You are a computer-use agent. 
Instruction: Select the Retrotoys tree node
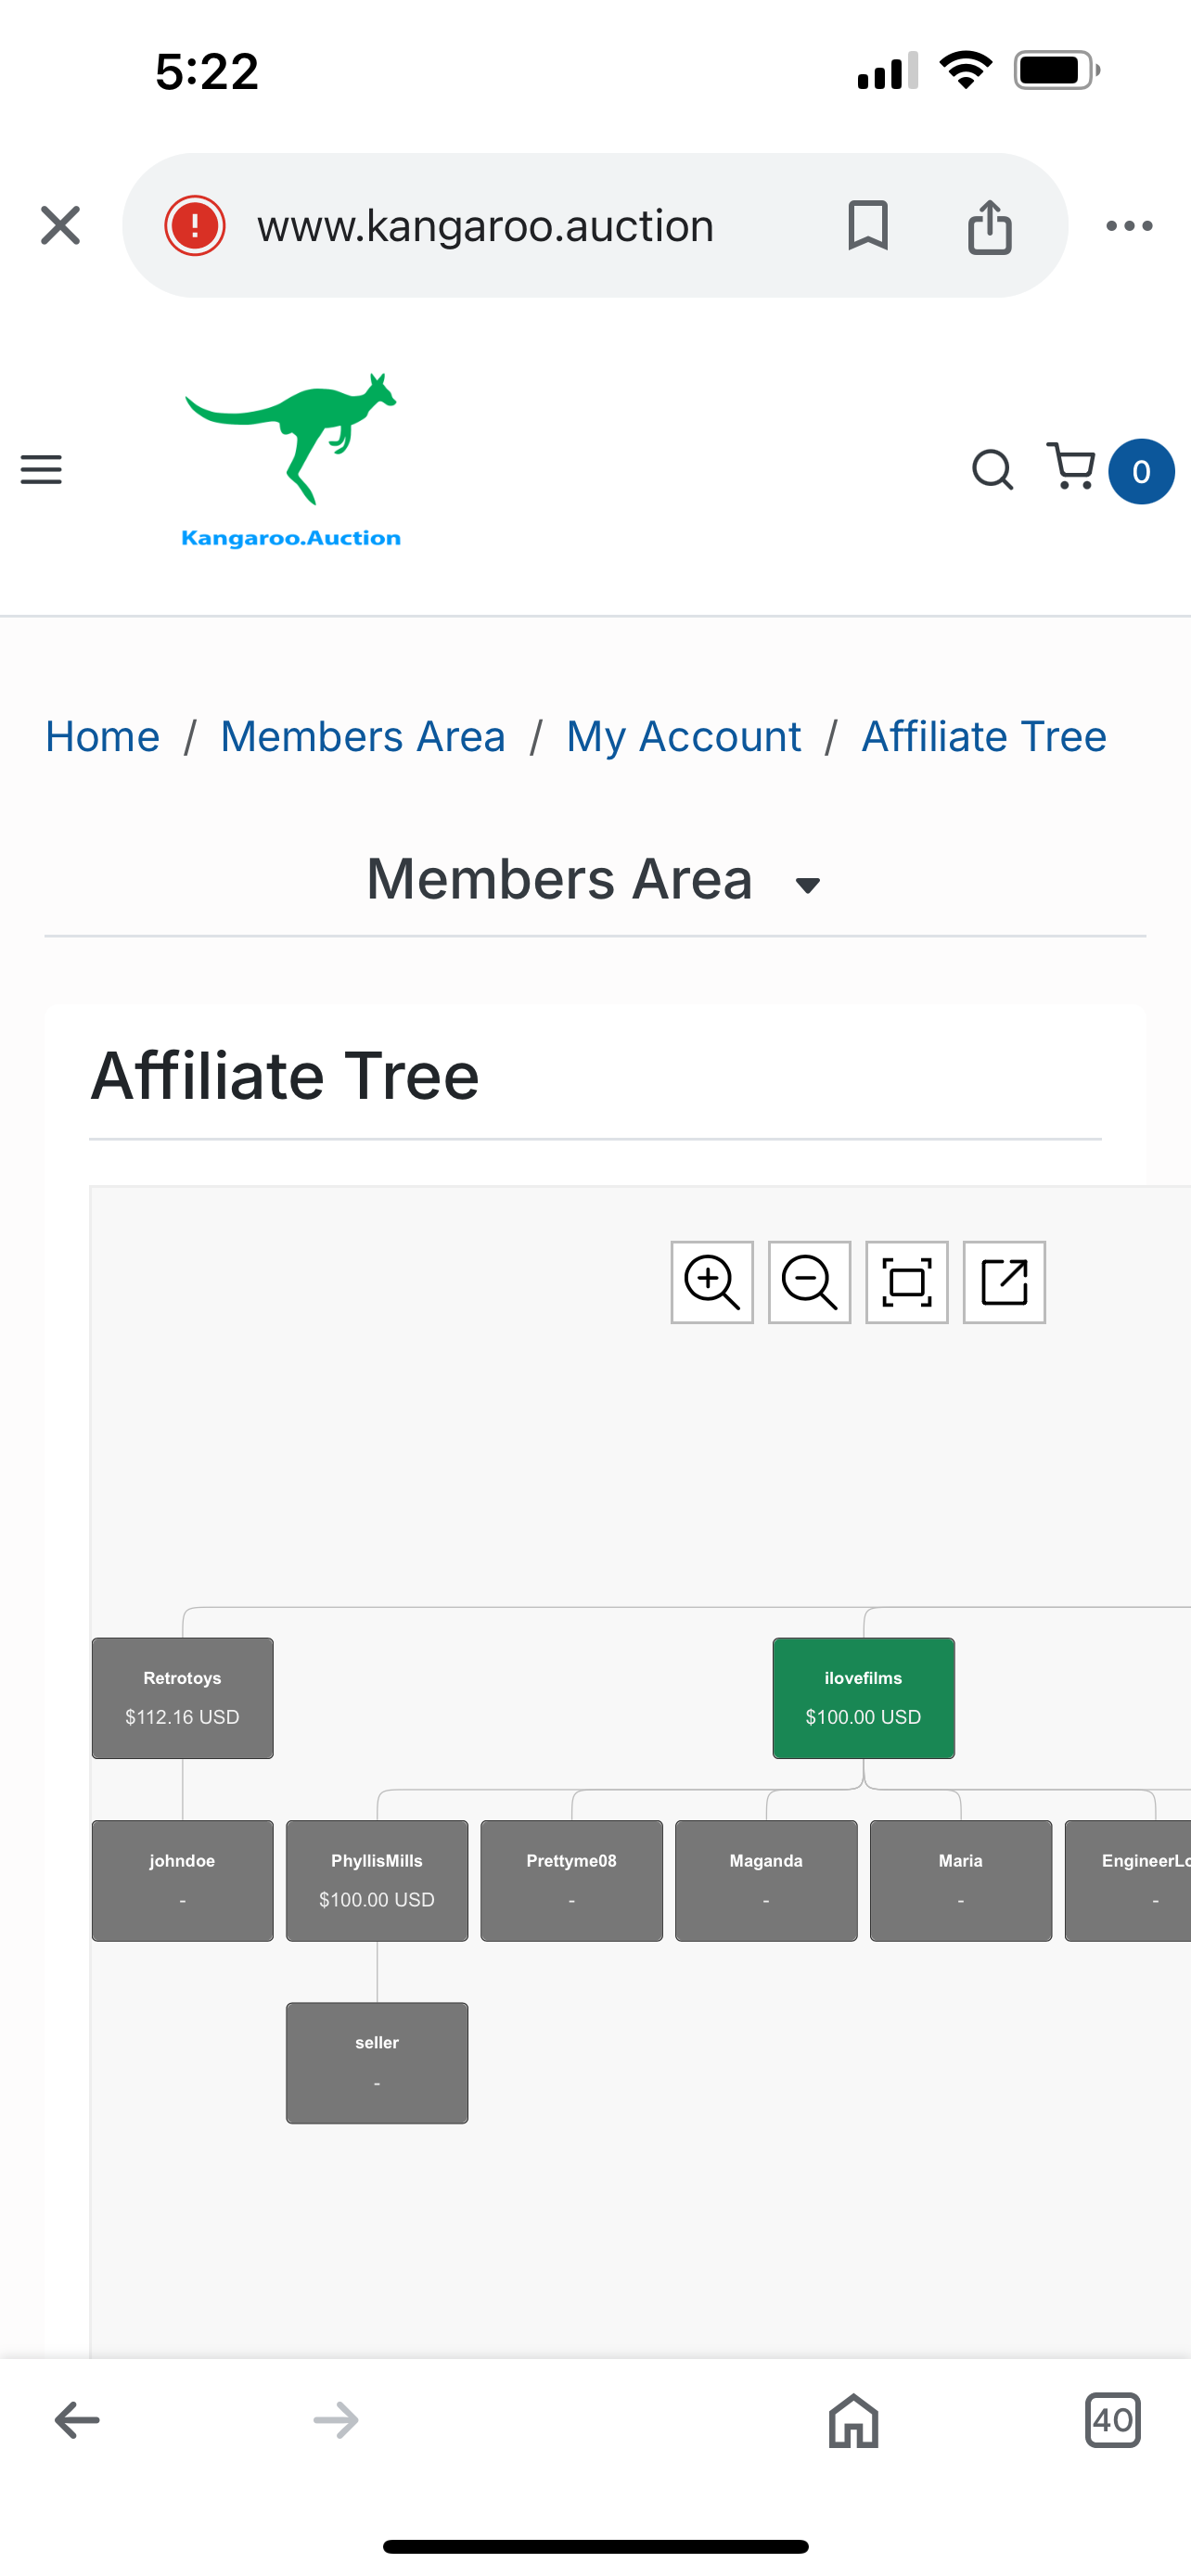pyautogui.click(x=182, y=1697)
